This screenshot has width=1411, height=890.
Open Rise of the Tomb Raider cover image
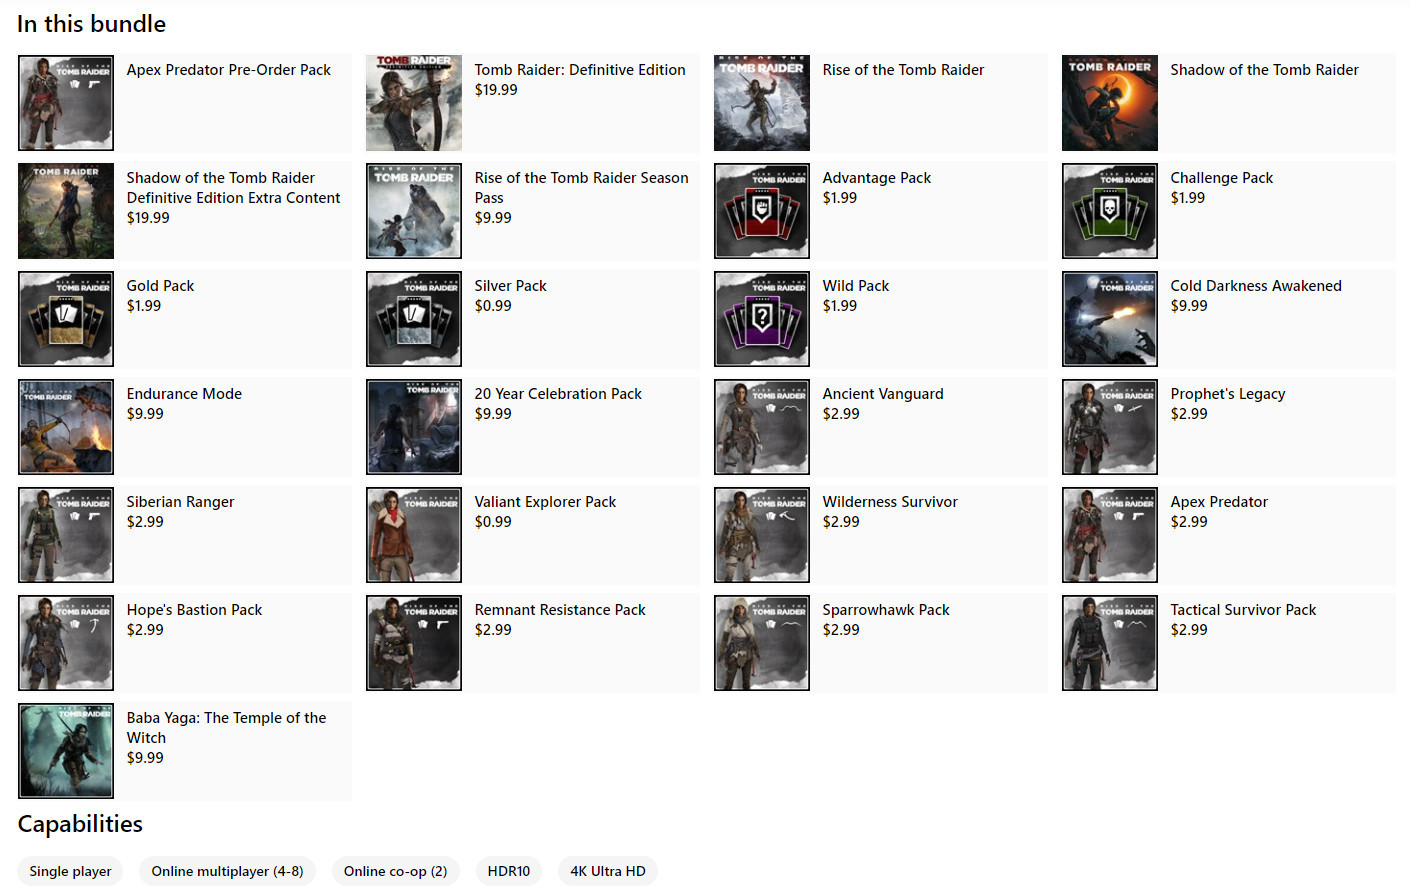[x=762, y=103]
